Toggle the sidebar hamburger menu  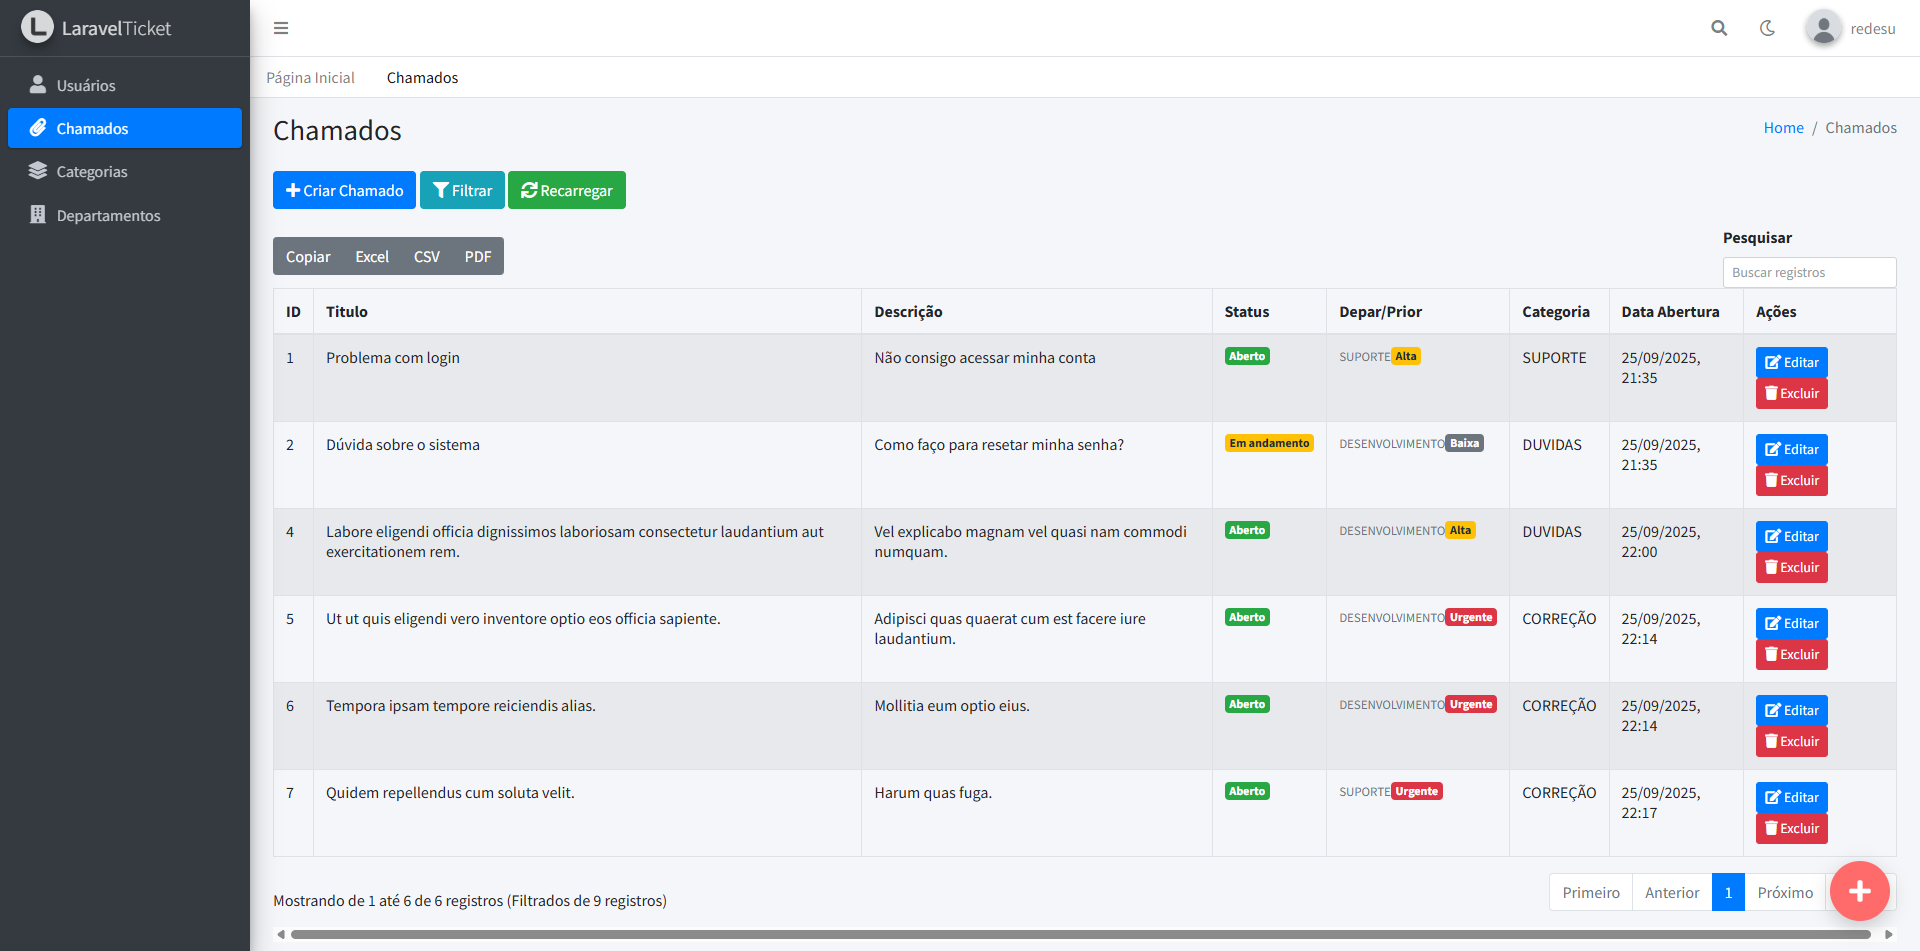[281, 28]
